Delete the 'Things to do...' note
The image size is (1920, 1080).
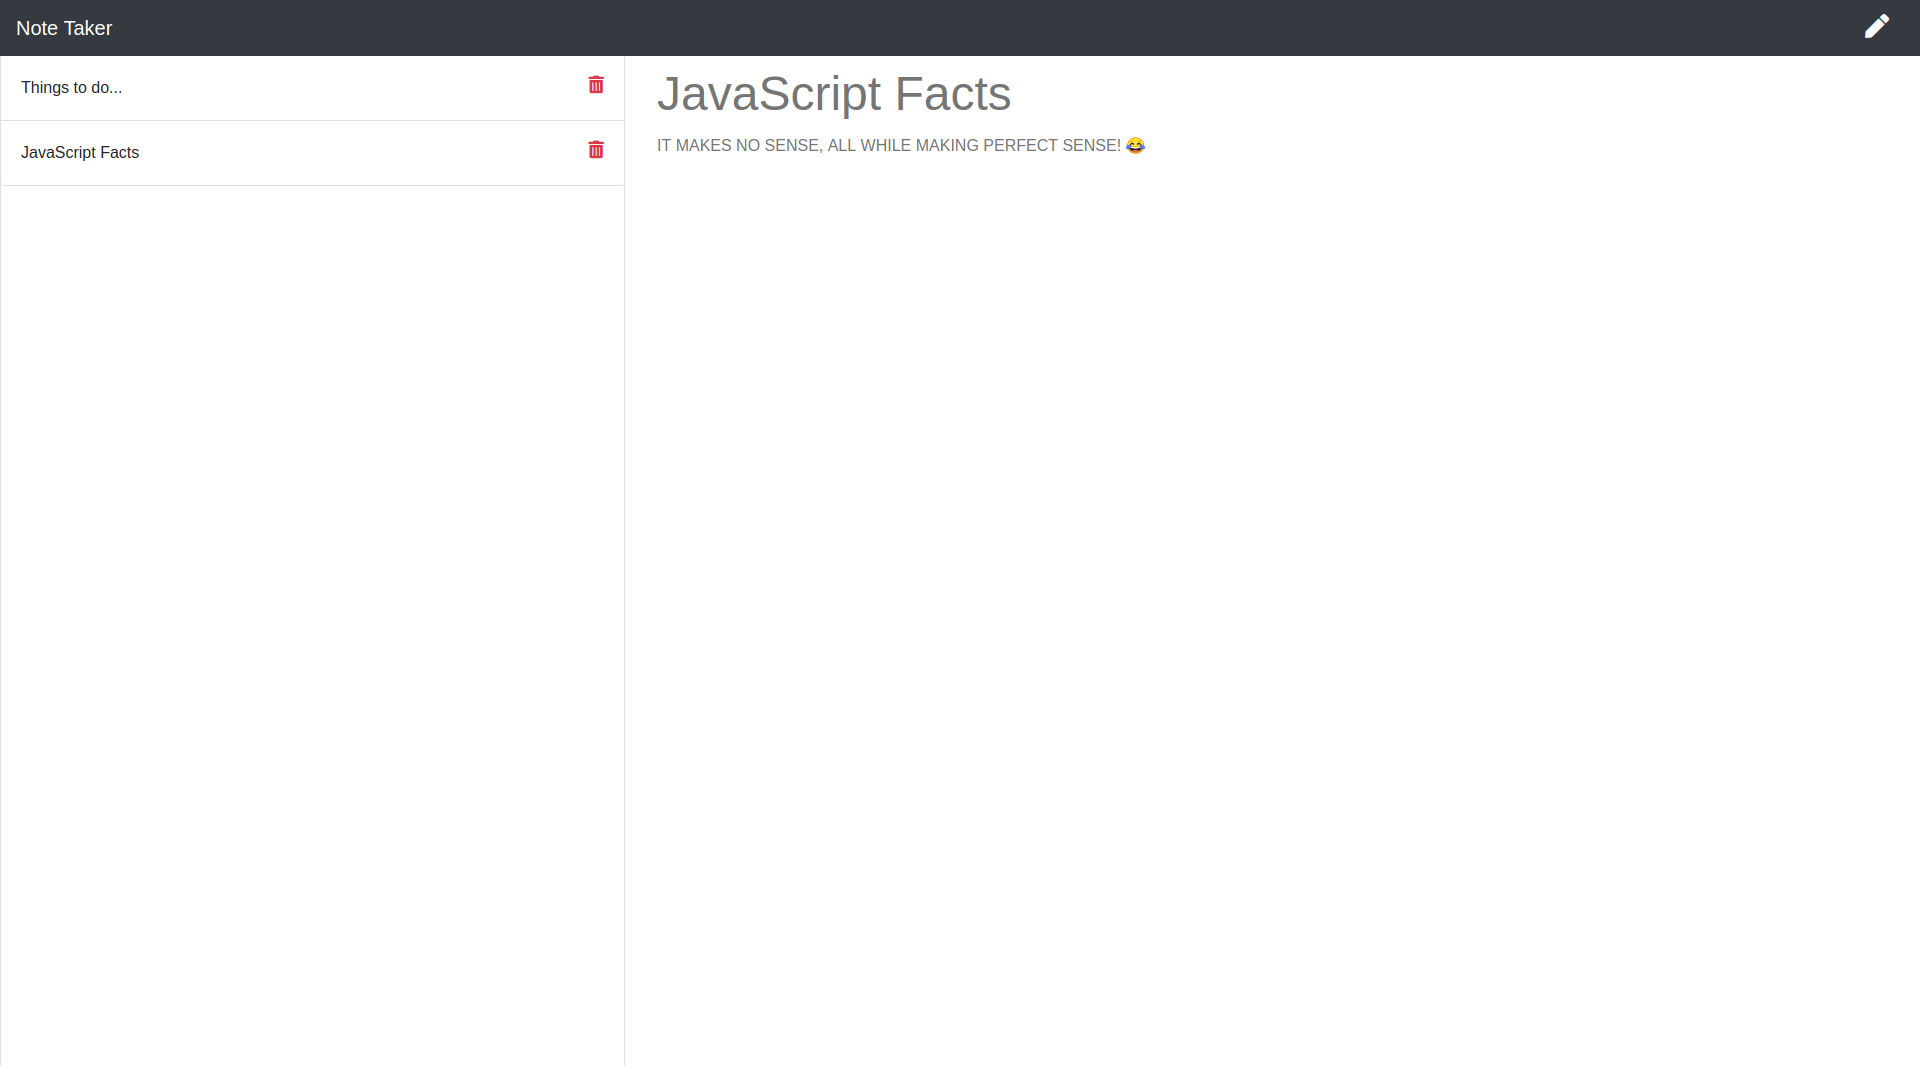click(x=596, y=85)
